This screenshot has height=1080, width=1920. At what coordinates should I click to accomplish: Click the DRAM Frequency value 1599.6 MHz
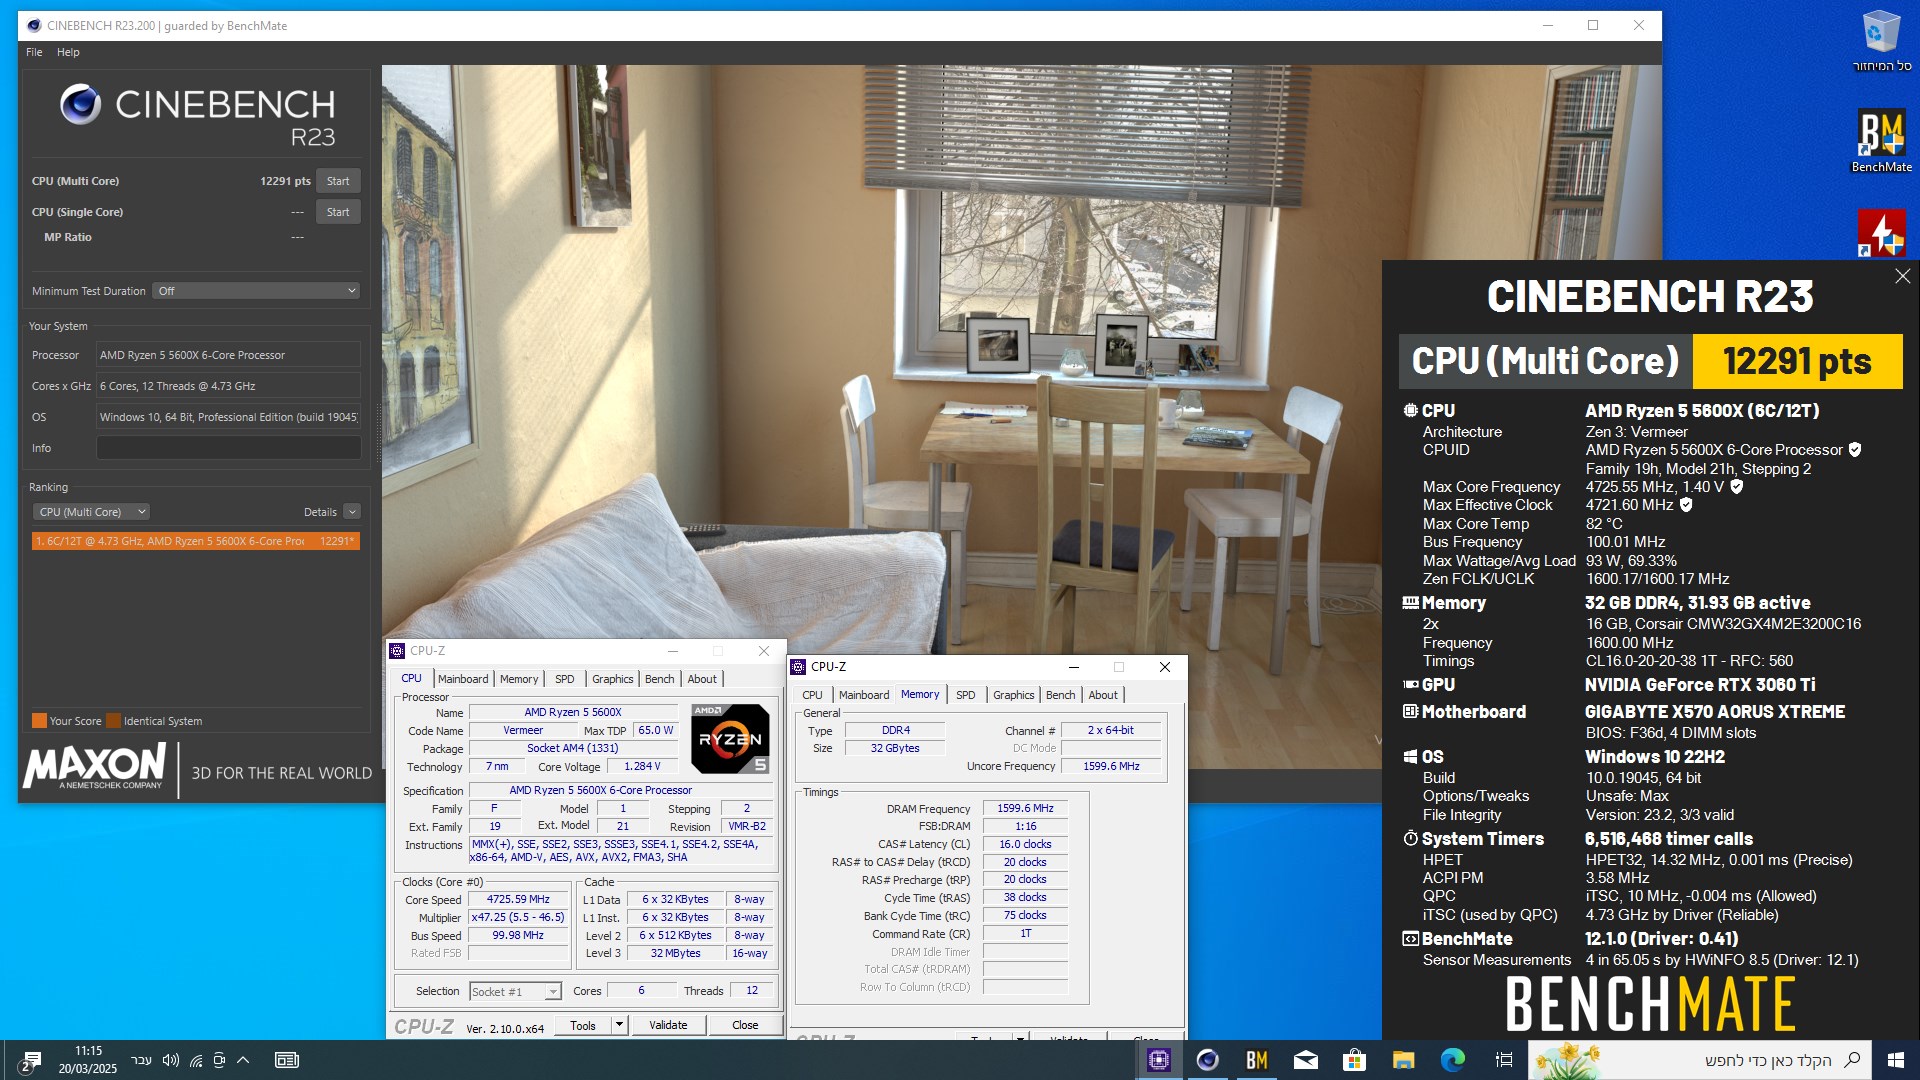point(1025,808)
